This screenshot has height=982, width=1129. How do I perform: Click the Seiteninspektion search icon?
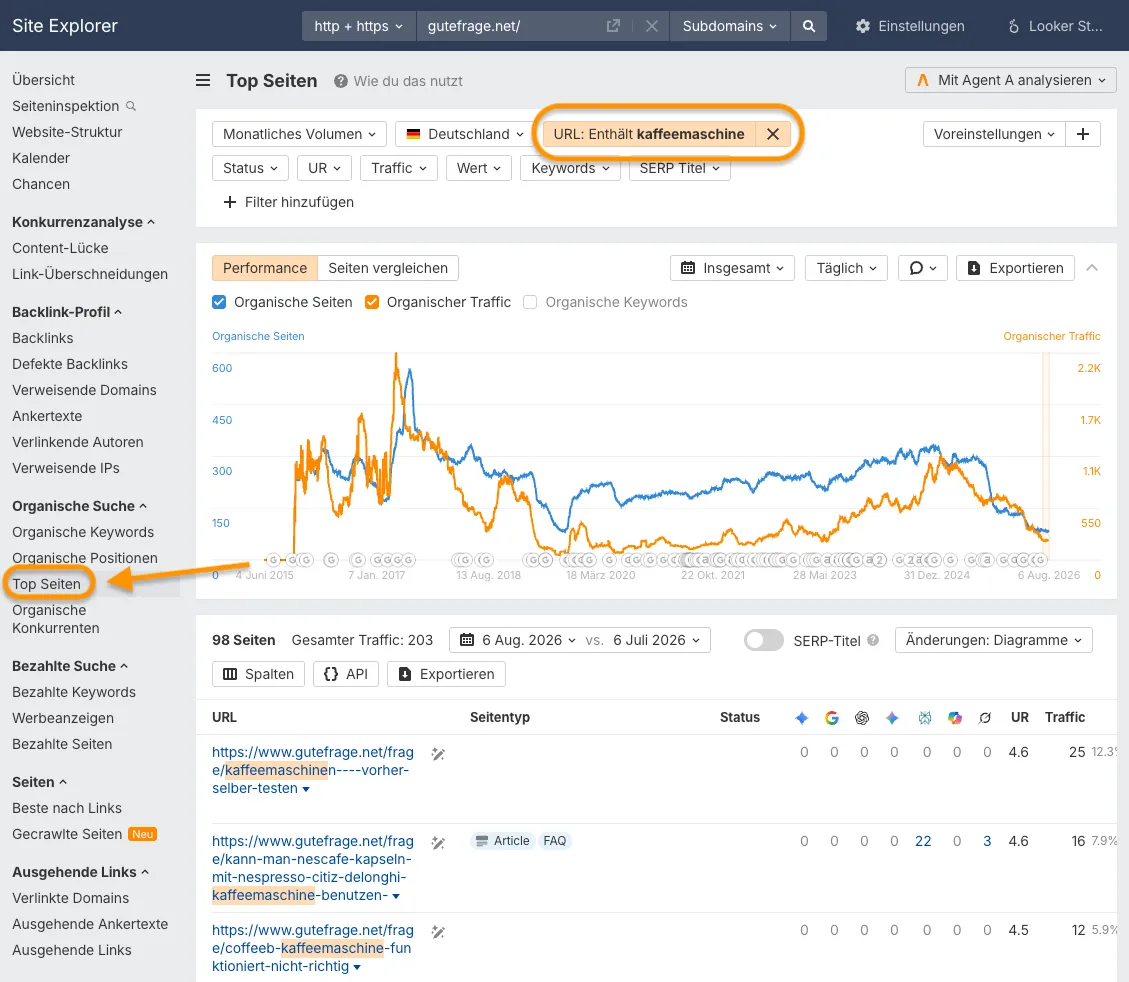click(131, 106)
